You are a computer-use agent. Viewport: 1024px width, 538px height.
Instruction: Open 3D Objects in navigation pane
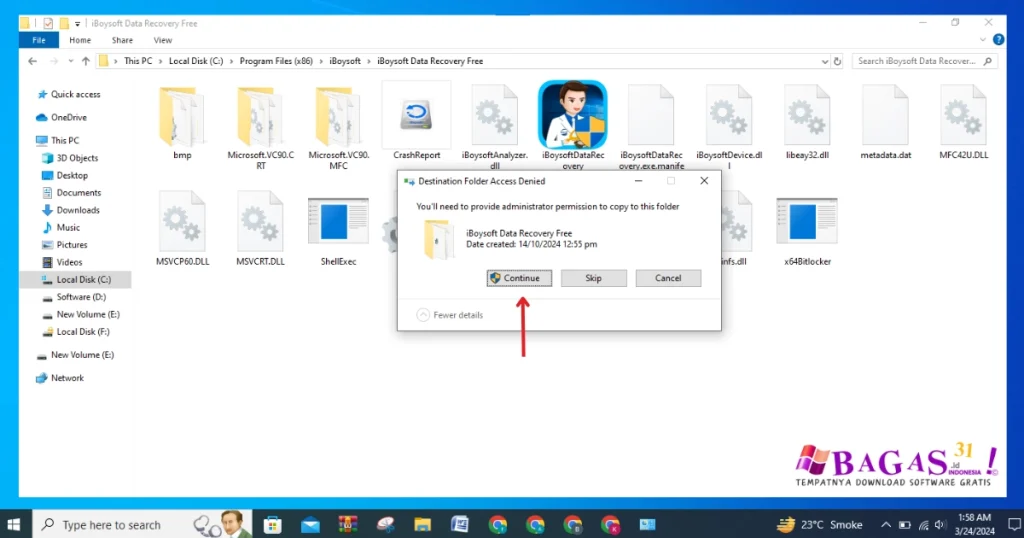point(70,158)
